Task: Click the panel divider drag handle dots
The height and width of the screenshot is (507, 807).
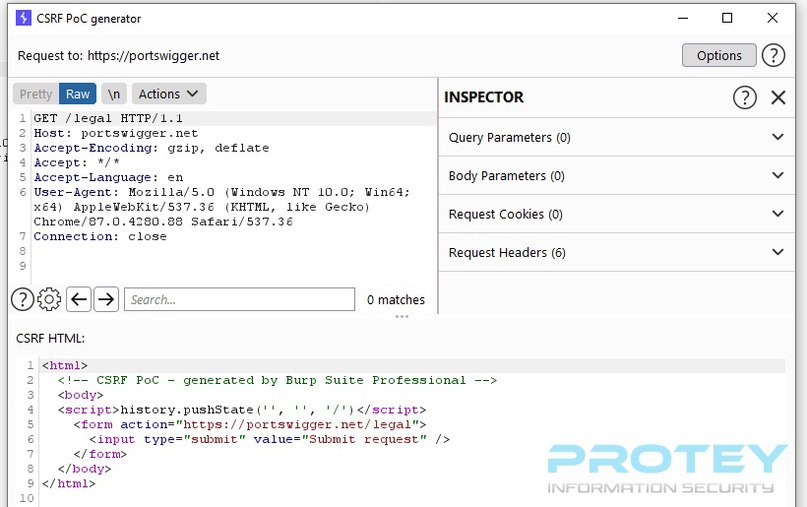Action: (402, 317)
